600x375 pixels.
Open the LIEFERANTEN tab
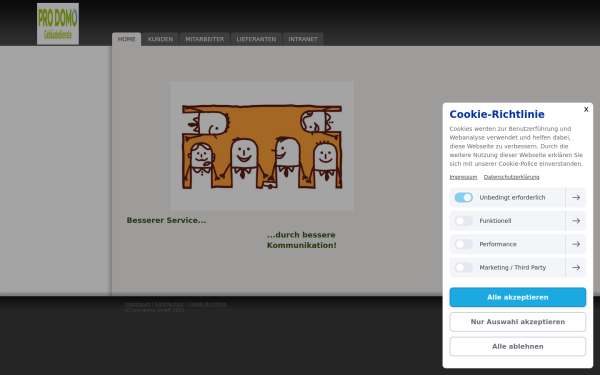(256, 39)
